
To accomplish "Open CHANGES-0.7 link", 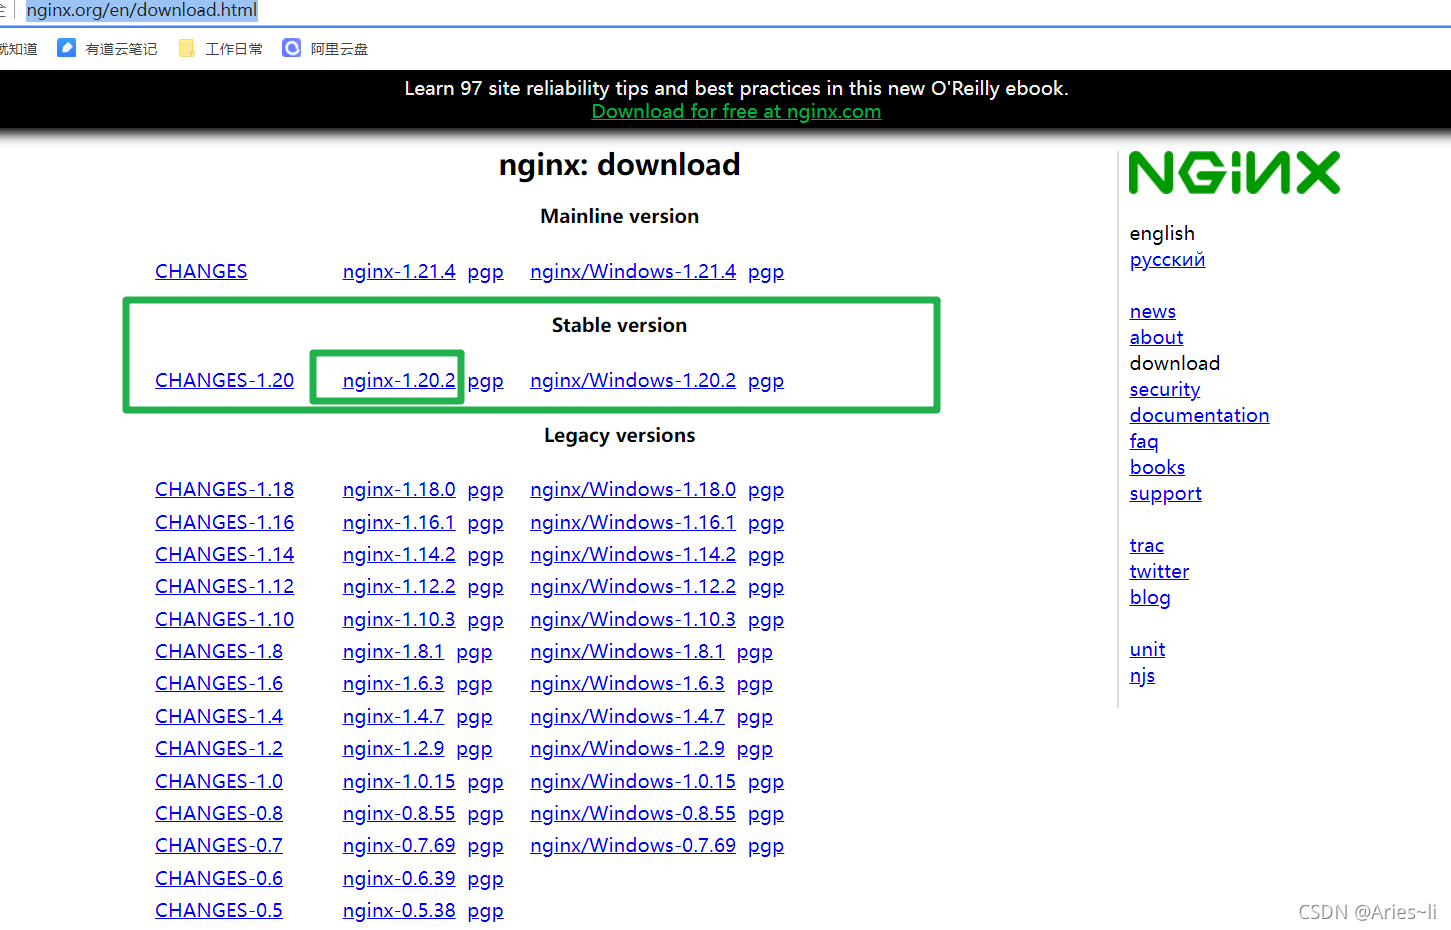I will pos(219,845).
